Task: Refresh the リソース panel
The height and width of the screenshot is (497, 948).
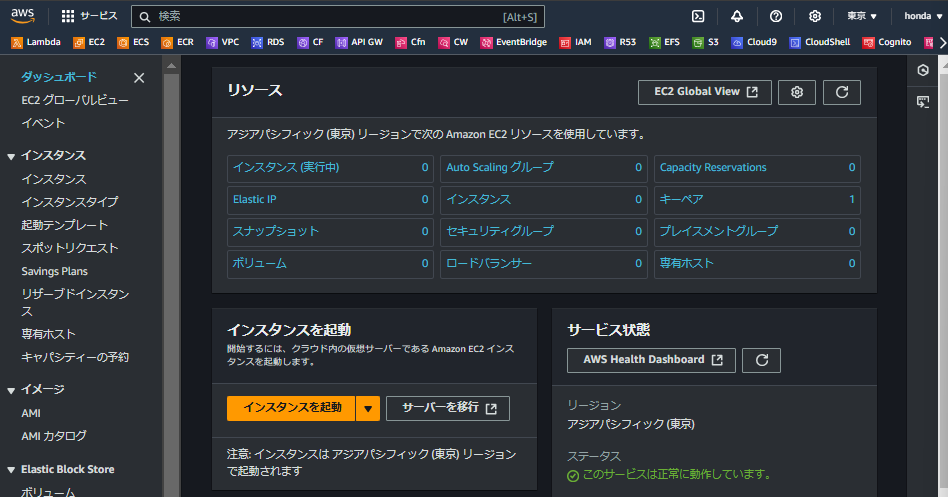Action: pos(842,93)
